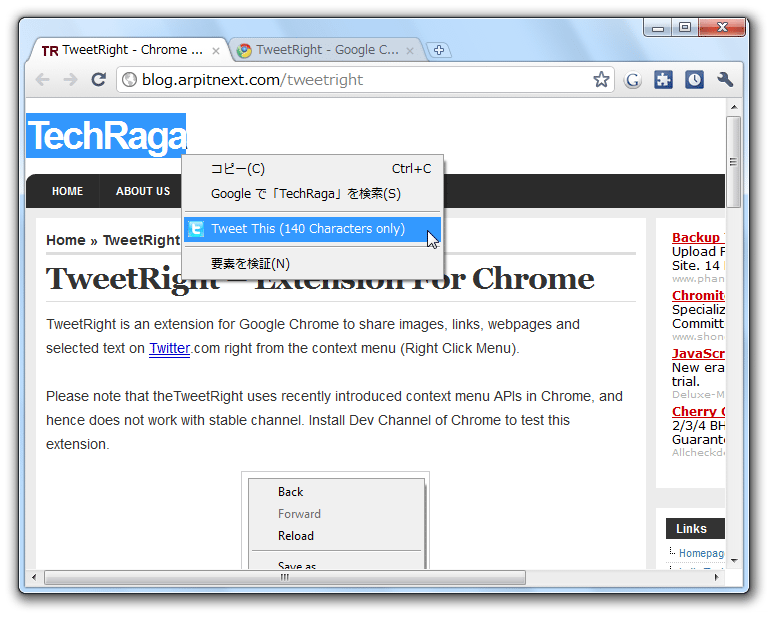
Task: Click the browser Back arrow
Action: click(42, 79)
